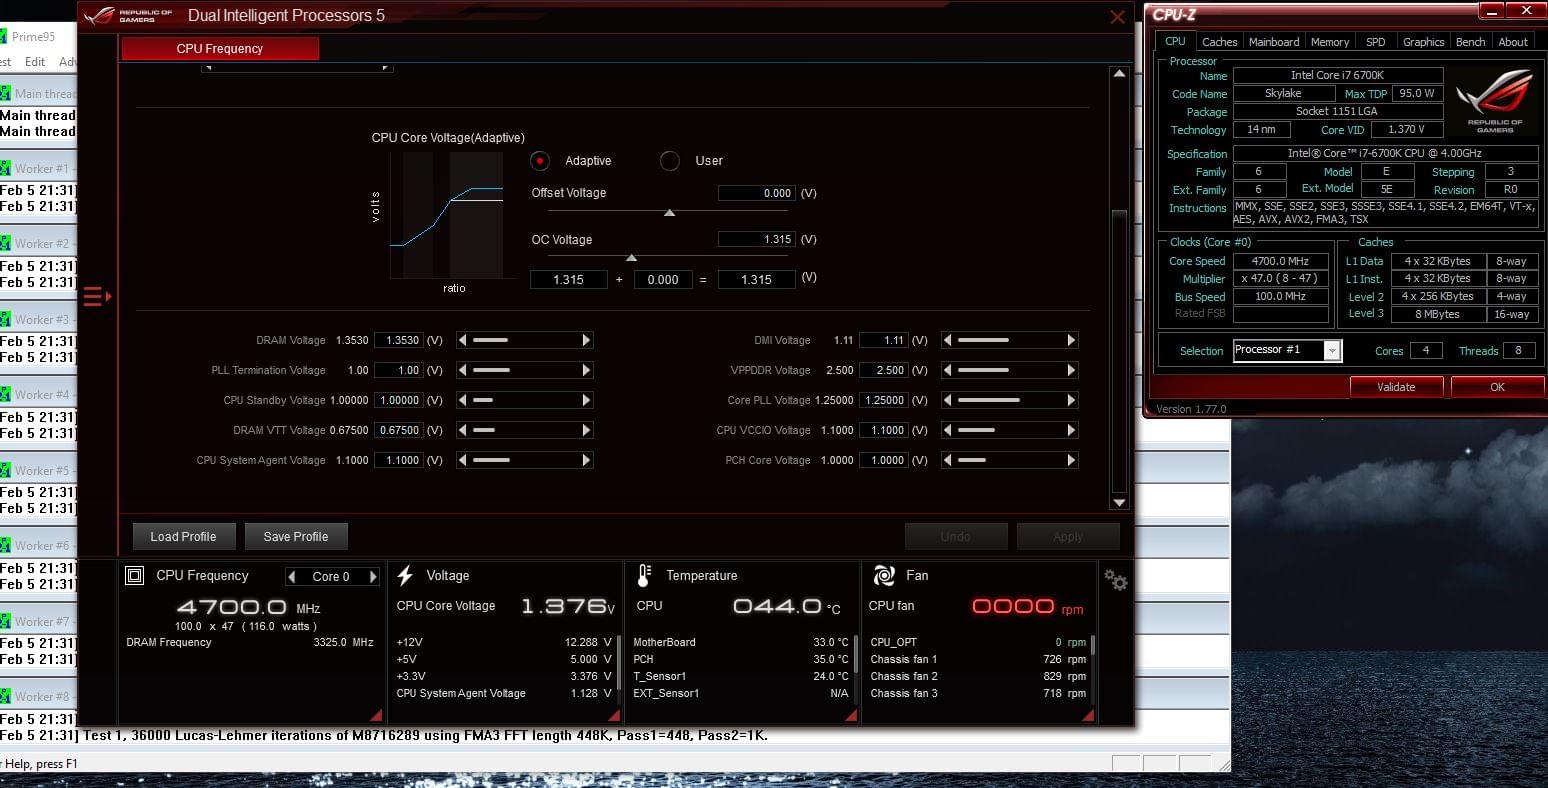
Task: Open monitor settings gear icon
Action: pos(1115,580)
